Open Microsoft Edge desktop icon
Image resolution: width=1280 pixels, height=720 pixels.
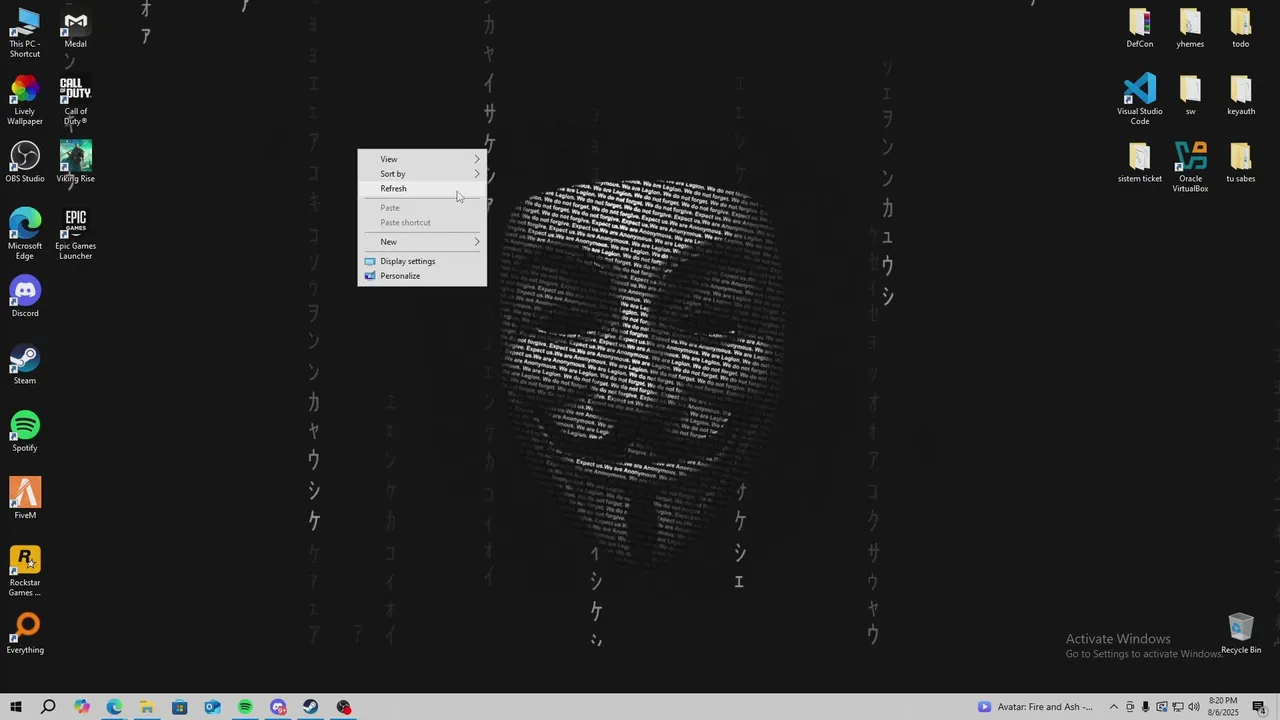[x=25, y=234]
